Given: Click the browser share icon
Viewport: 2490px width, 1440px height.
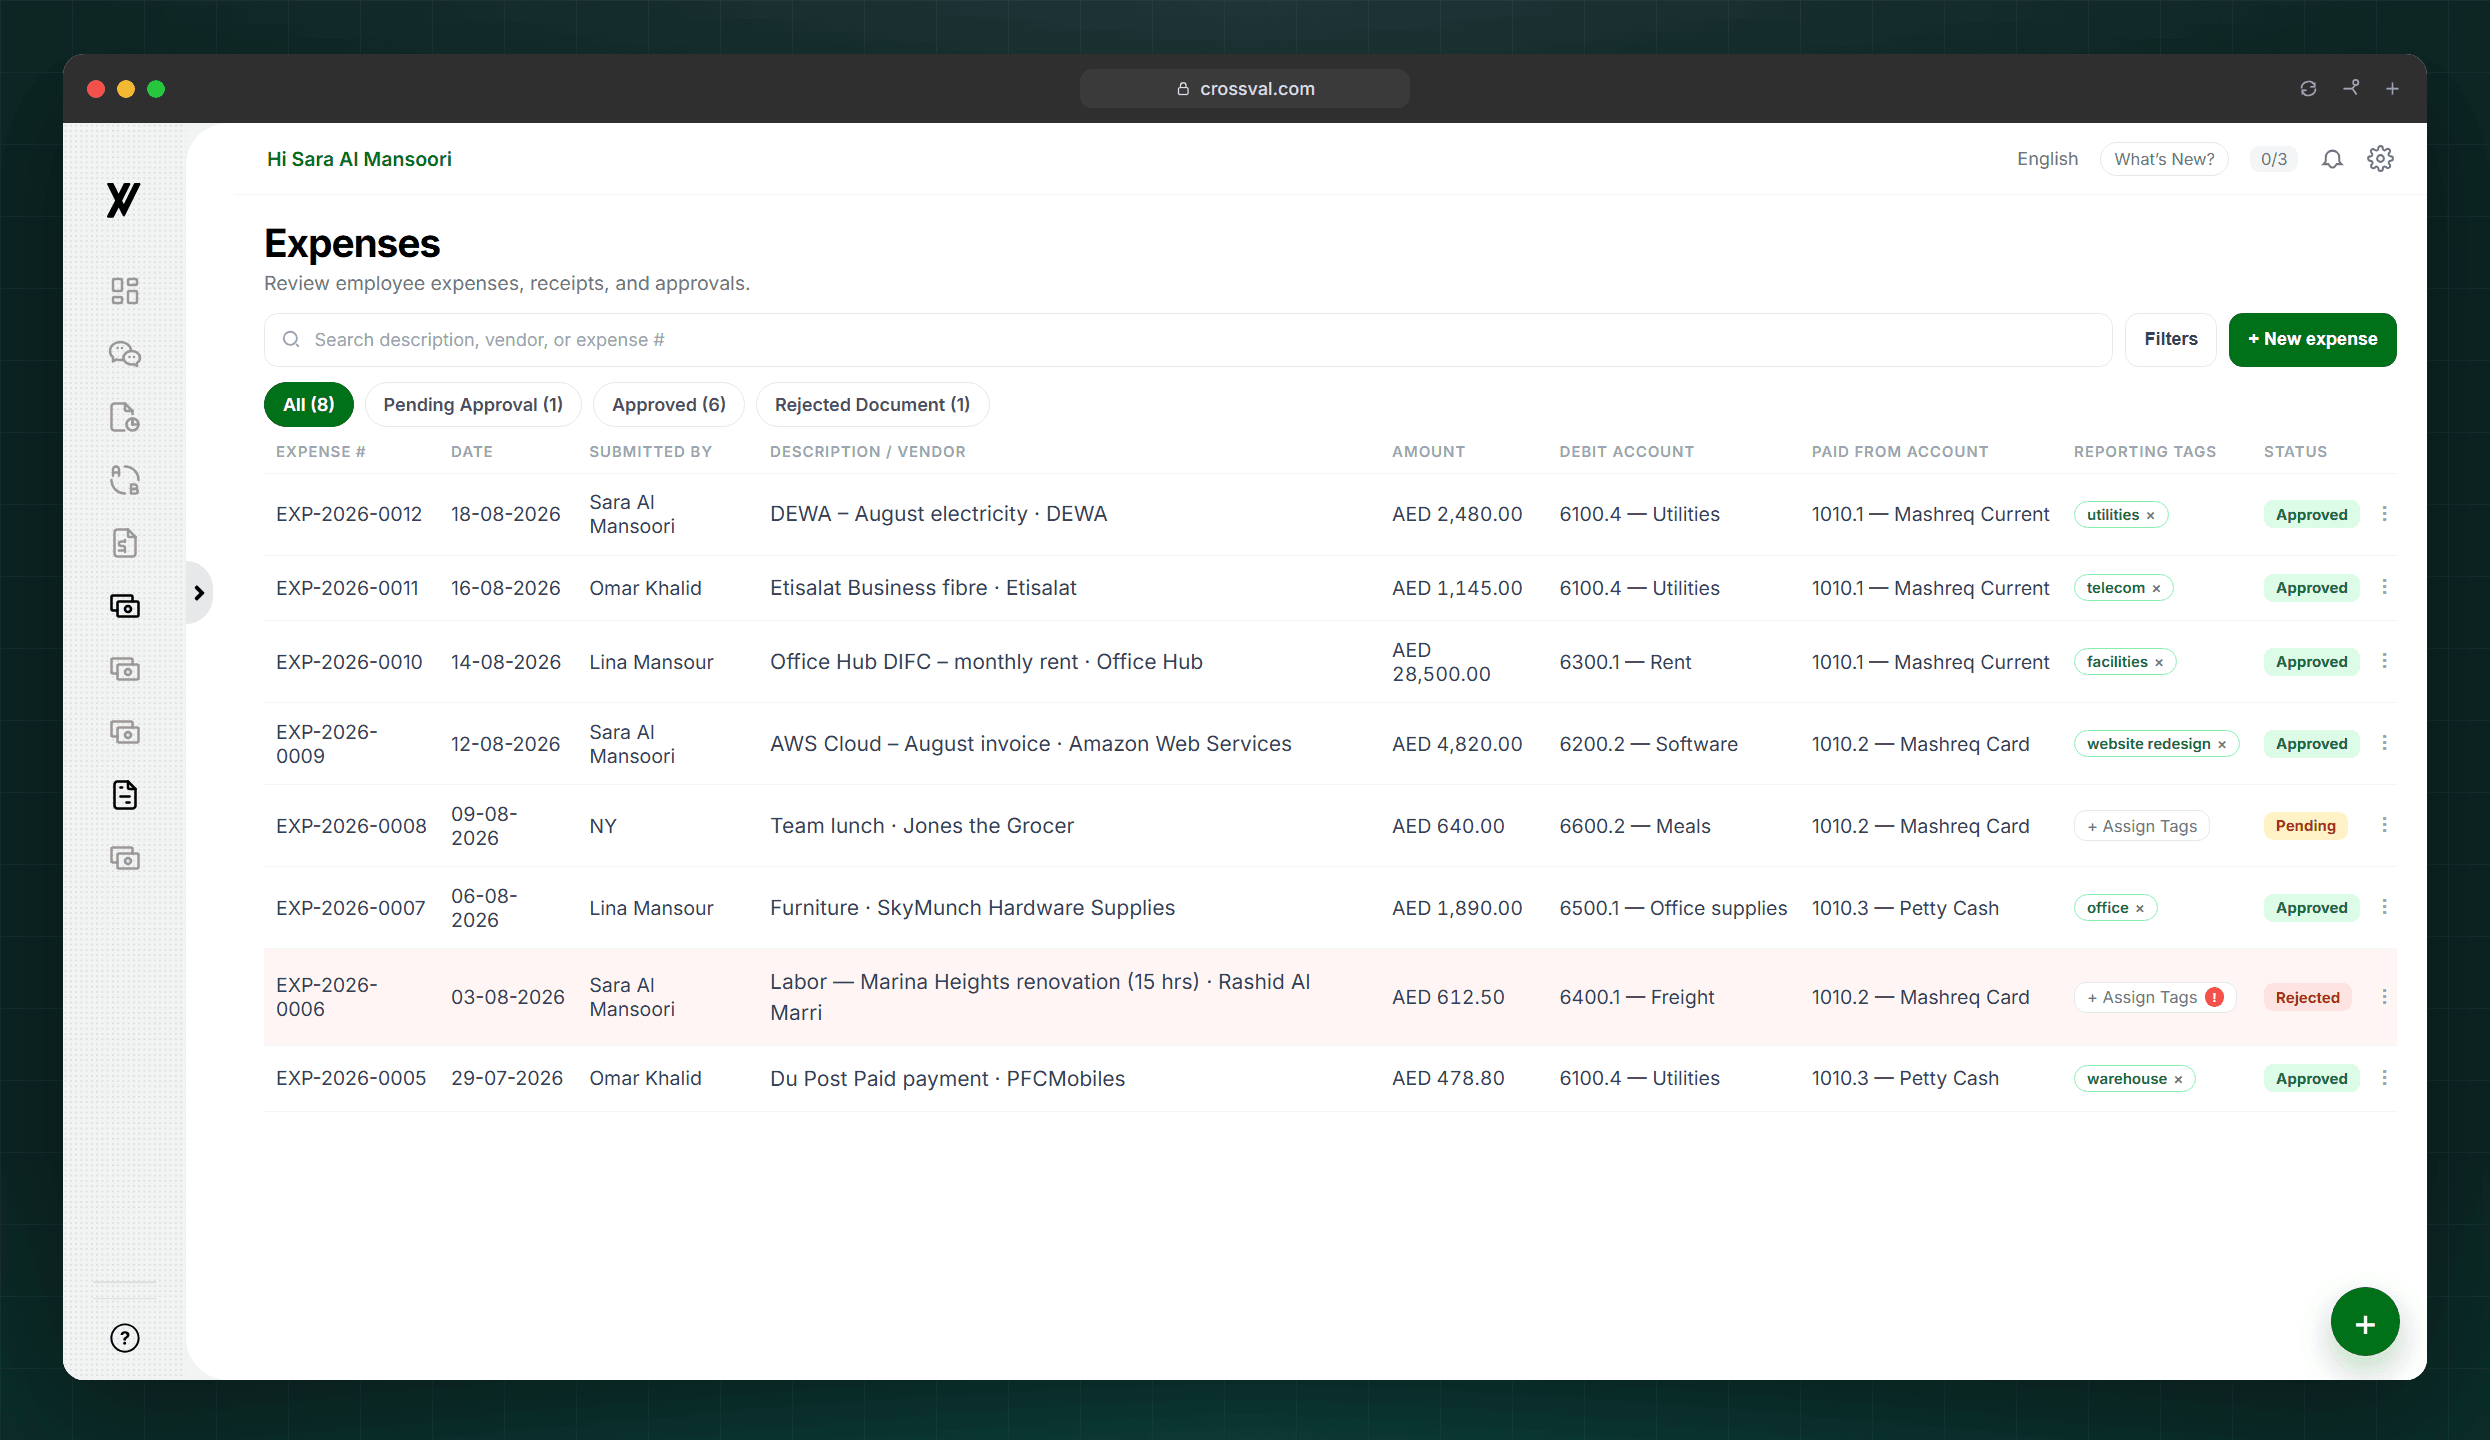Looking at the screenshot, I should 2351,88.
